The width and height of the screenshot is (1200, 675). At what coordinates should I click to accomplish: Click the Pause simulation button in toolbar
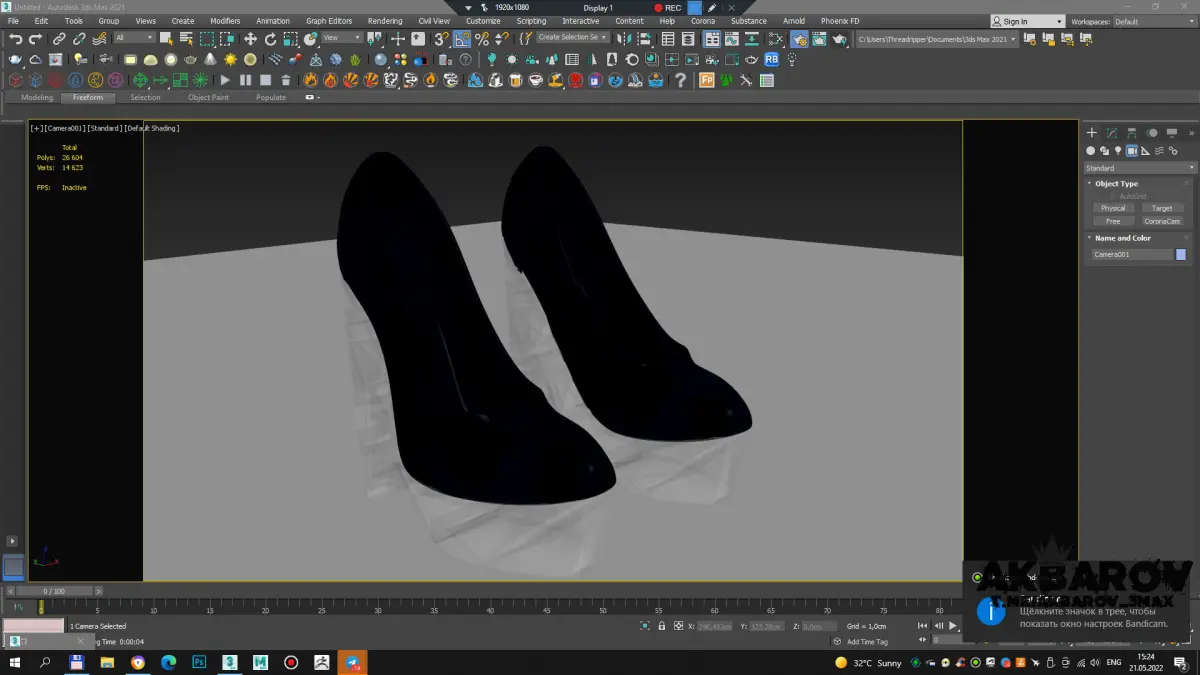coord(245,80)
